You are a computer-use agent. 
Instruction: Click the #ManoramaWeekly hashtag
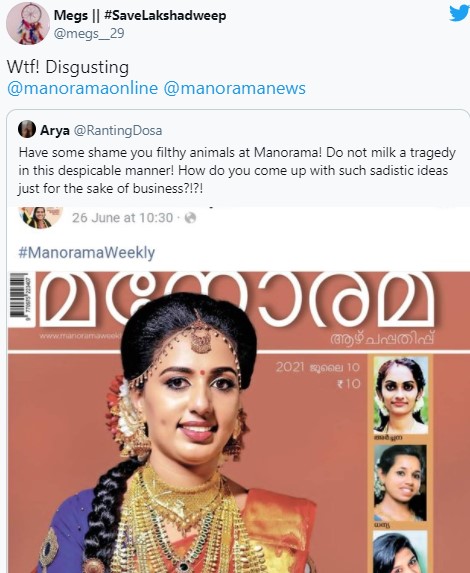(x=87, y=253)
